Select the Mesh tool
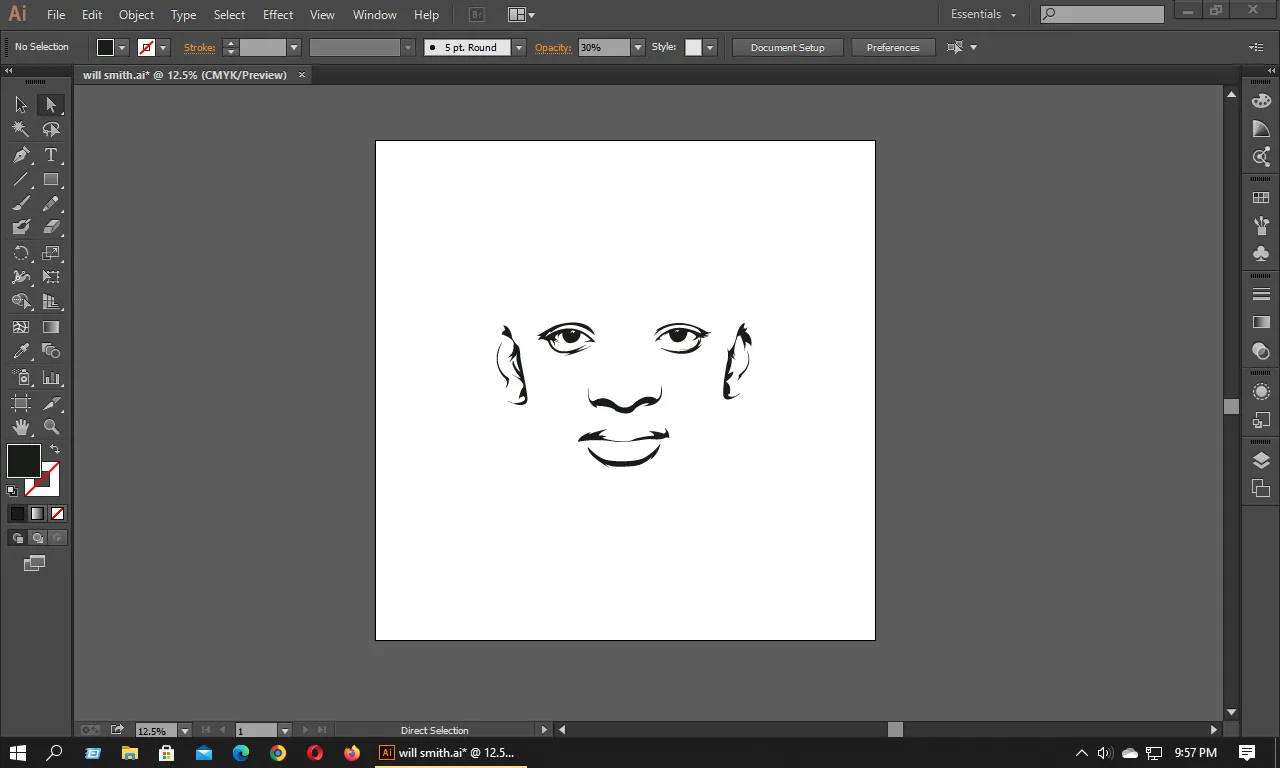 pyautogui.click(x=21, y=327)
